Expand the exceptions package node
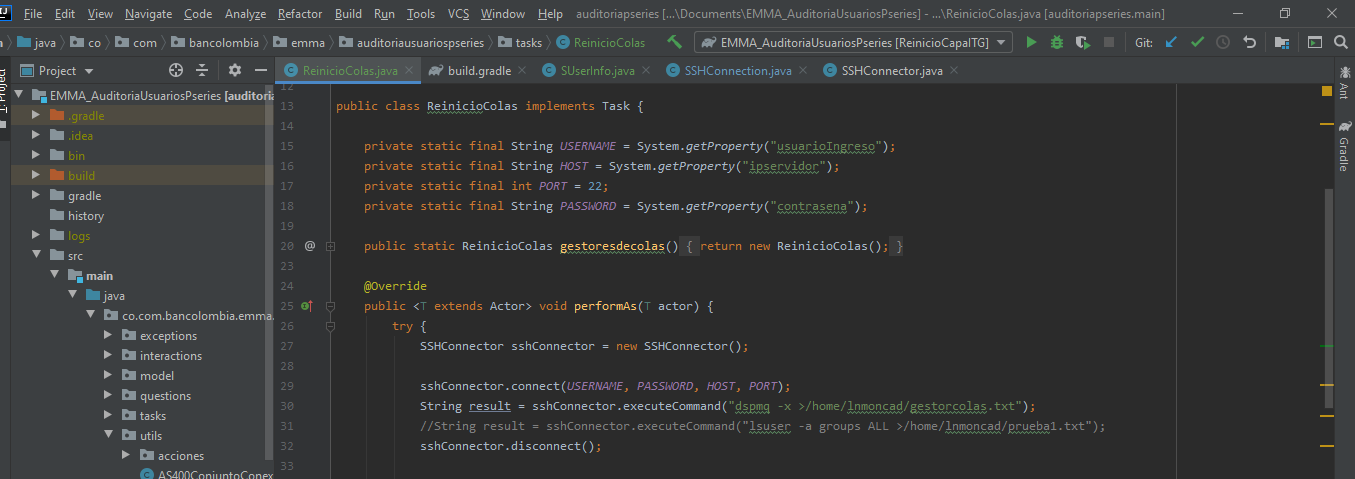The image size is (1355, 479). click(108, 336)
